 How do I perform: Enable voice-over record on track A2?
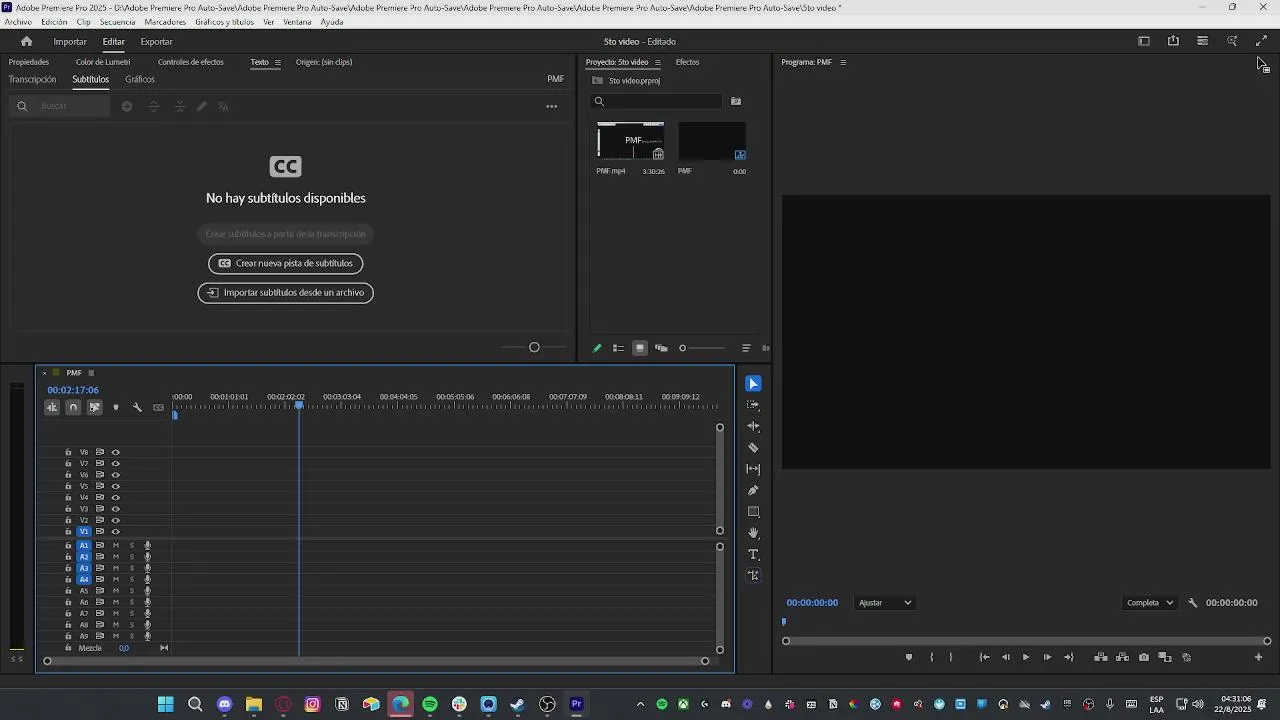(x=147, y=557)
